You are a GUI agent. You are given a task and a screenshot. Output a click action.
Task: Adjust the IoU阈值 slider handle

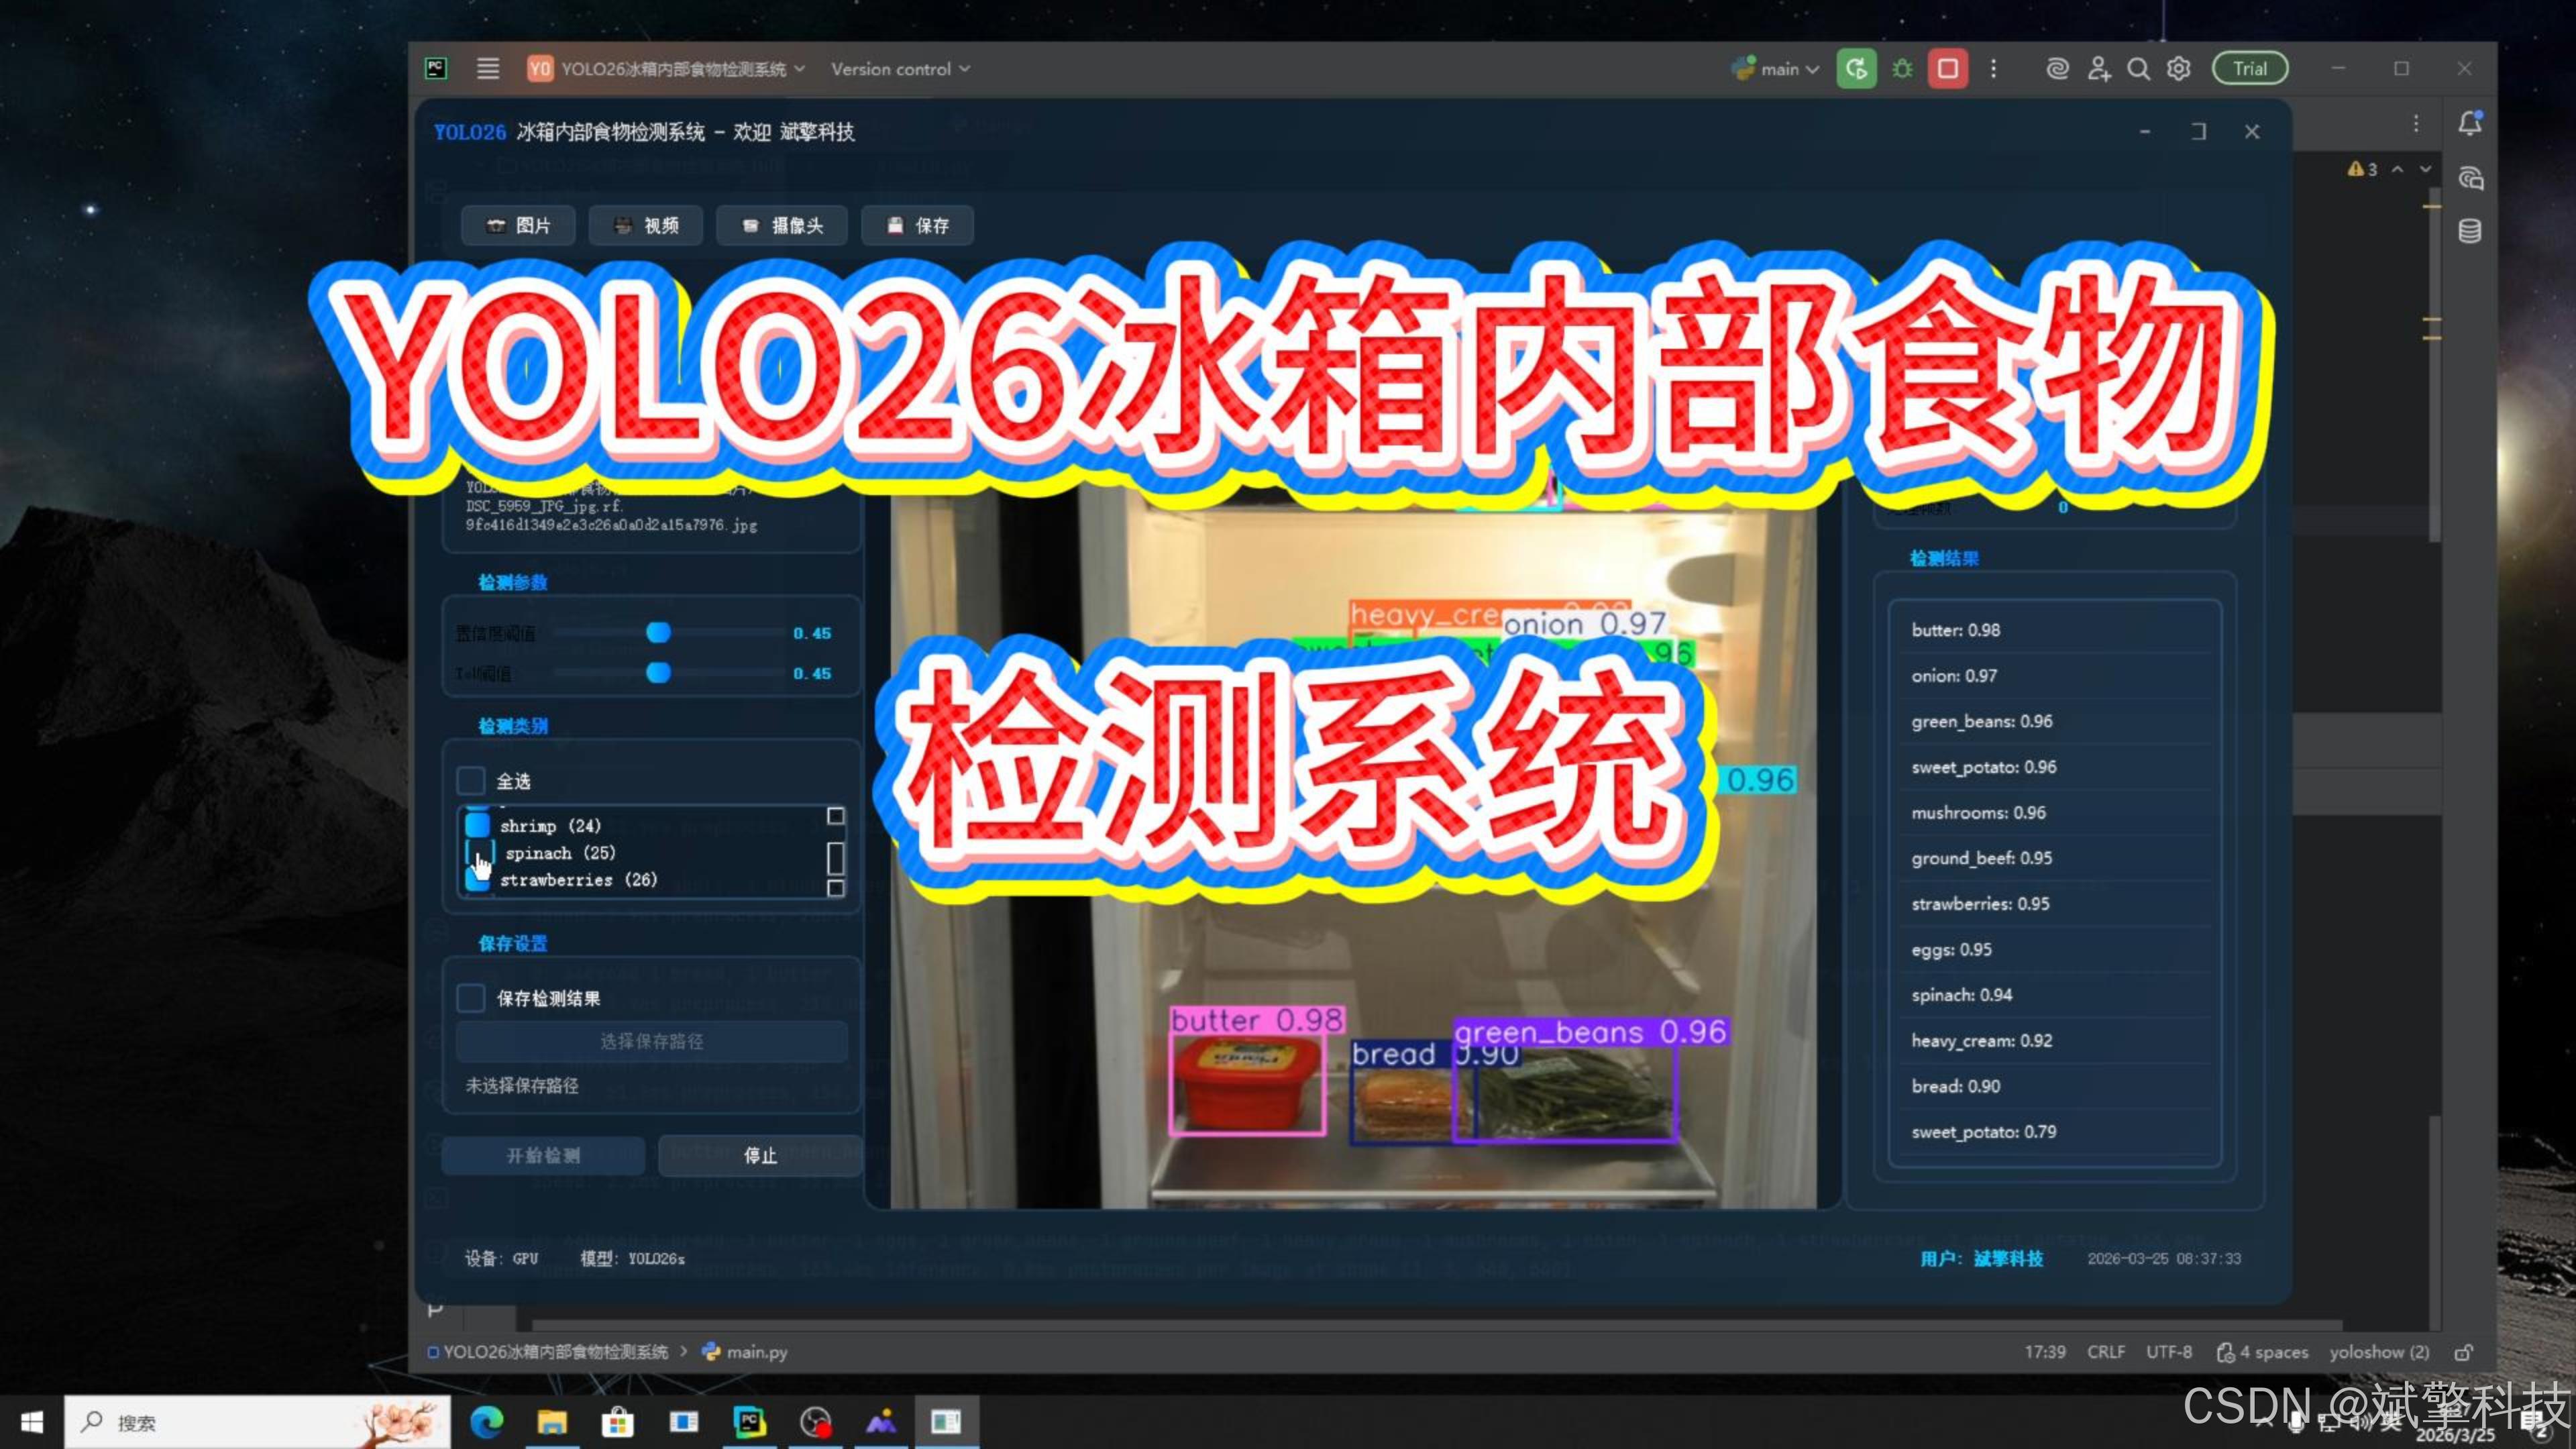[x=658, y=673]
